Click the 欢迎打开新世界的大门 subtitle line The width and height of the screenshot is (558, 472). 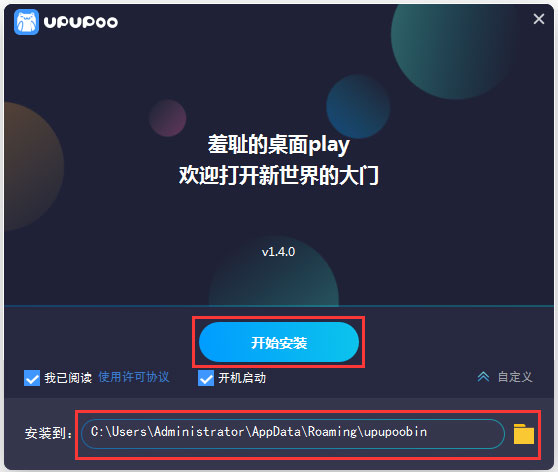pos(279,175)
